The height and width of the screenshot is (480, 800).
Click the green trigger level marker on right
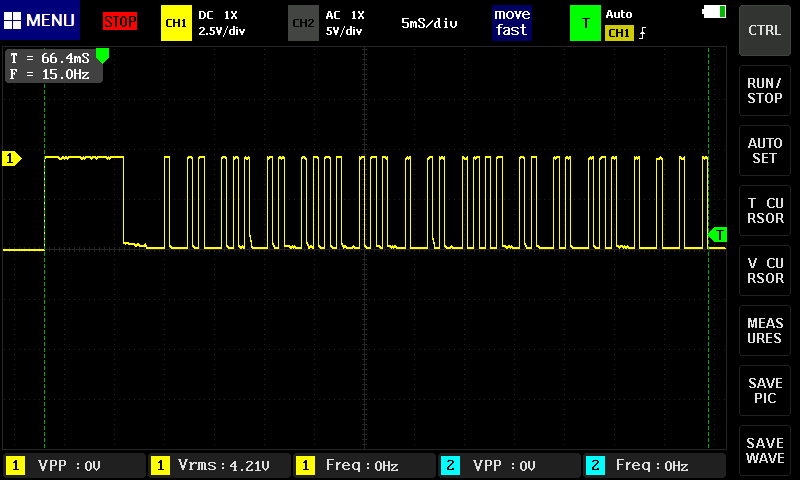[717, 234]
